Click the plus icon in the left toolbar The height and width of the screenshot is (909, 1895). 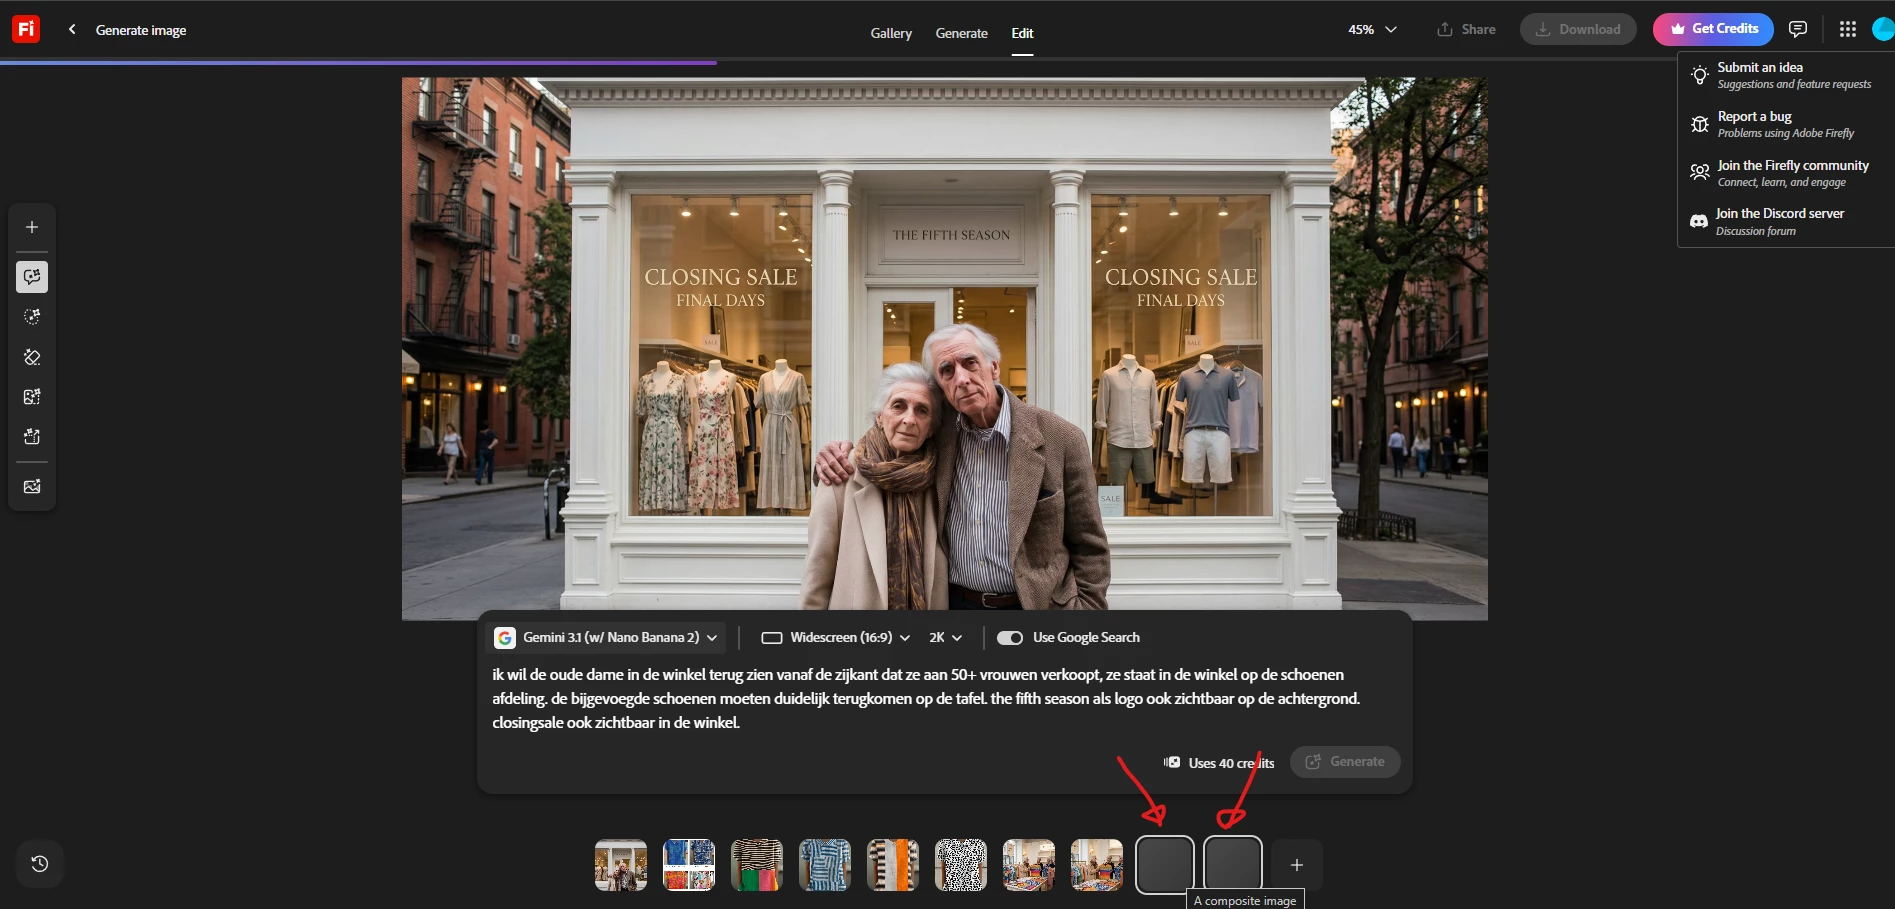(32, 227)
